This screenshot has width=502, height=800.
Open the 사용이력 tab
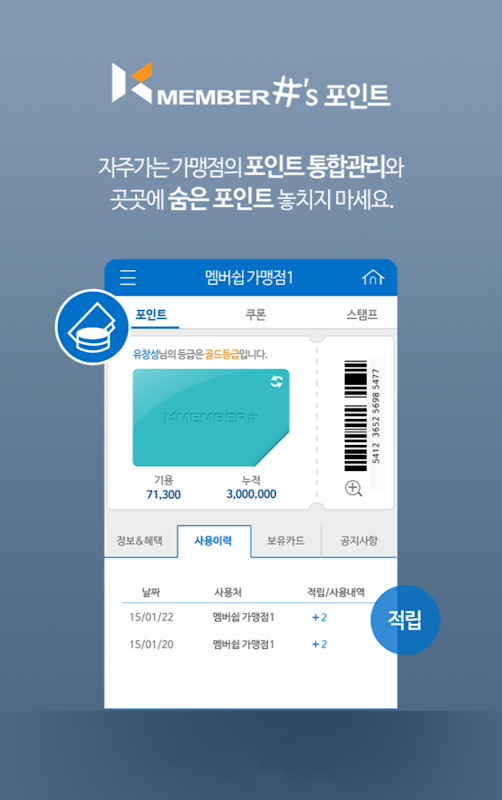pos(213,541)
